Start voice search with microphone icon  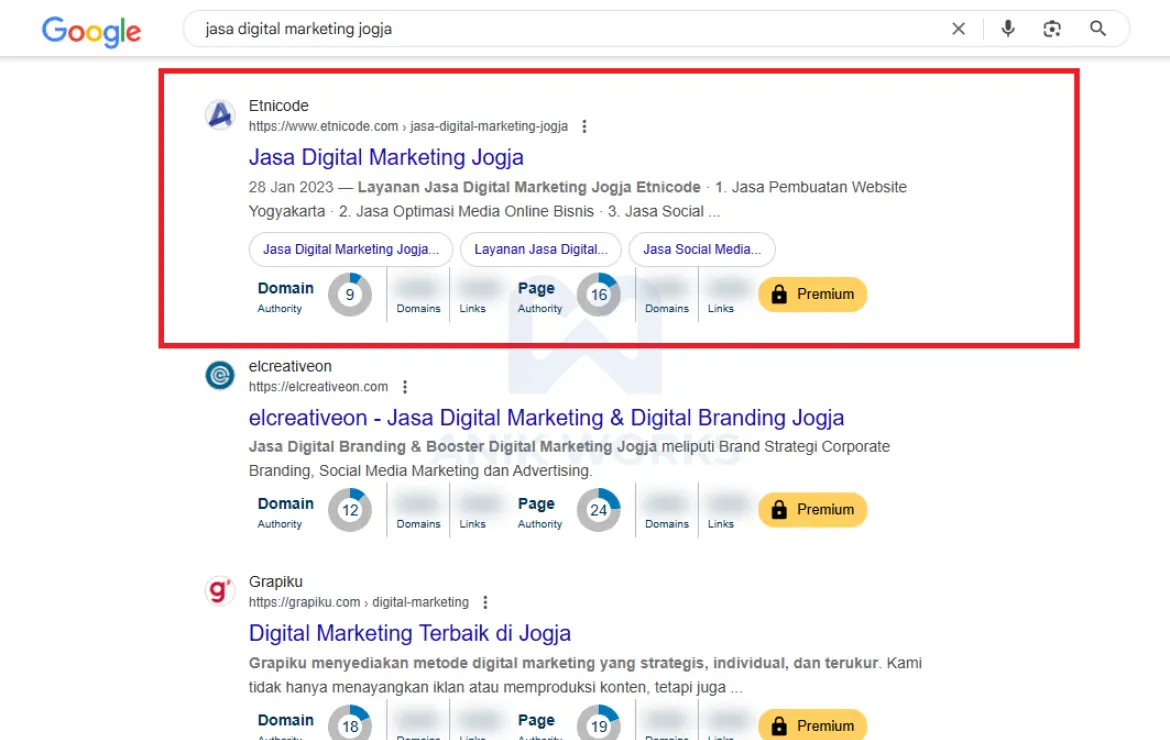point(1007,29)
